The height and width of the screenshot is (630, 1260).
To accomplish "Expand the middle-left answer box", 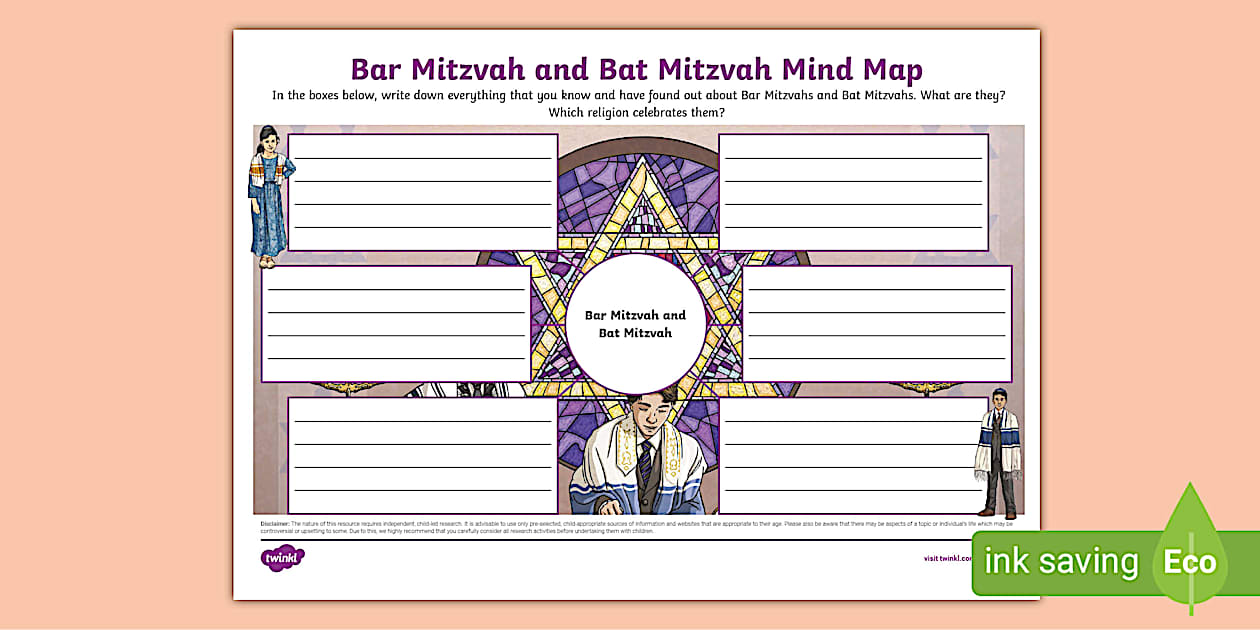I will pos(395,322).
